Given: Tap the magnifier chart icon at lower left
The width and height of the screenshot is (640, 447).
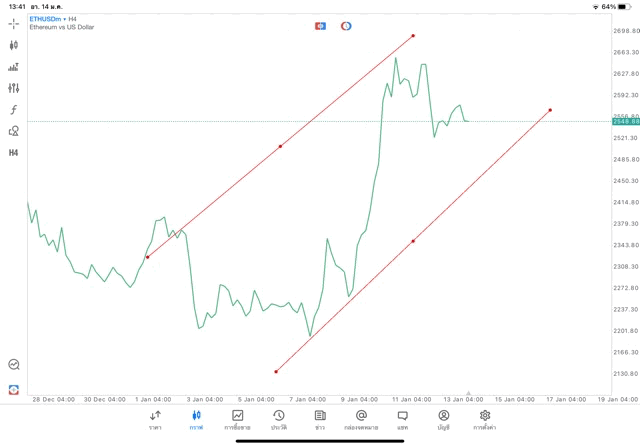Looking at the screenshot, I should click(x=13, y=365).
